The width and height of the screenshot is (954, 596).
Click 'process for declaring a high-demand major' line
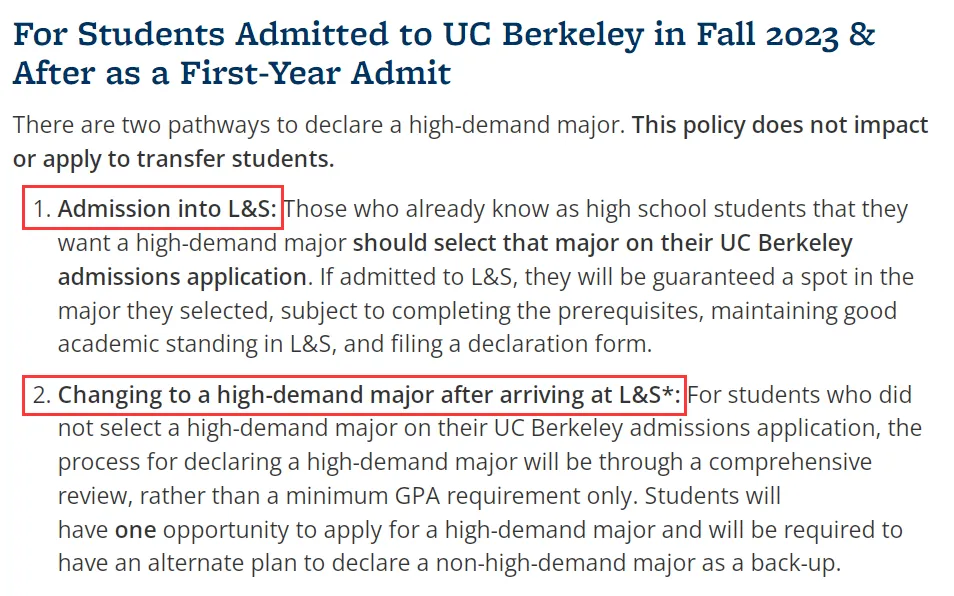tap(465, 462)
